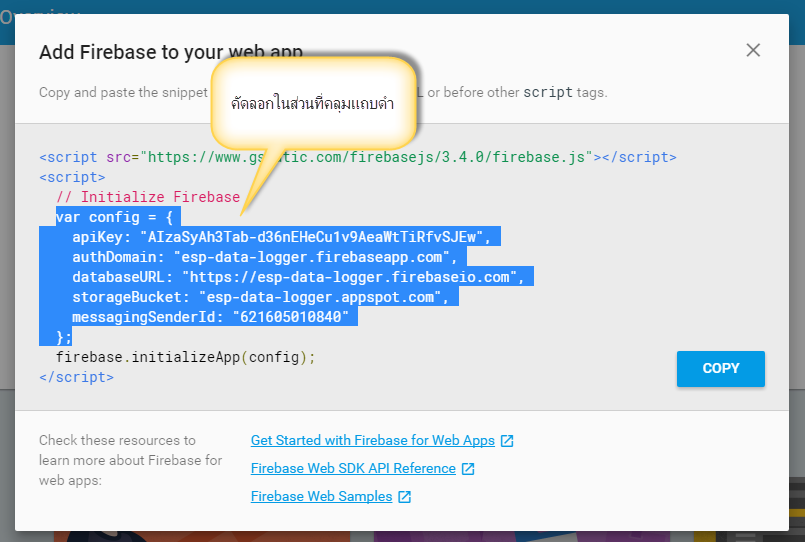The image size is (805, 542).
Task: Click the databaseURL line in snippet
Action: point(298,277)
